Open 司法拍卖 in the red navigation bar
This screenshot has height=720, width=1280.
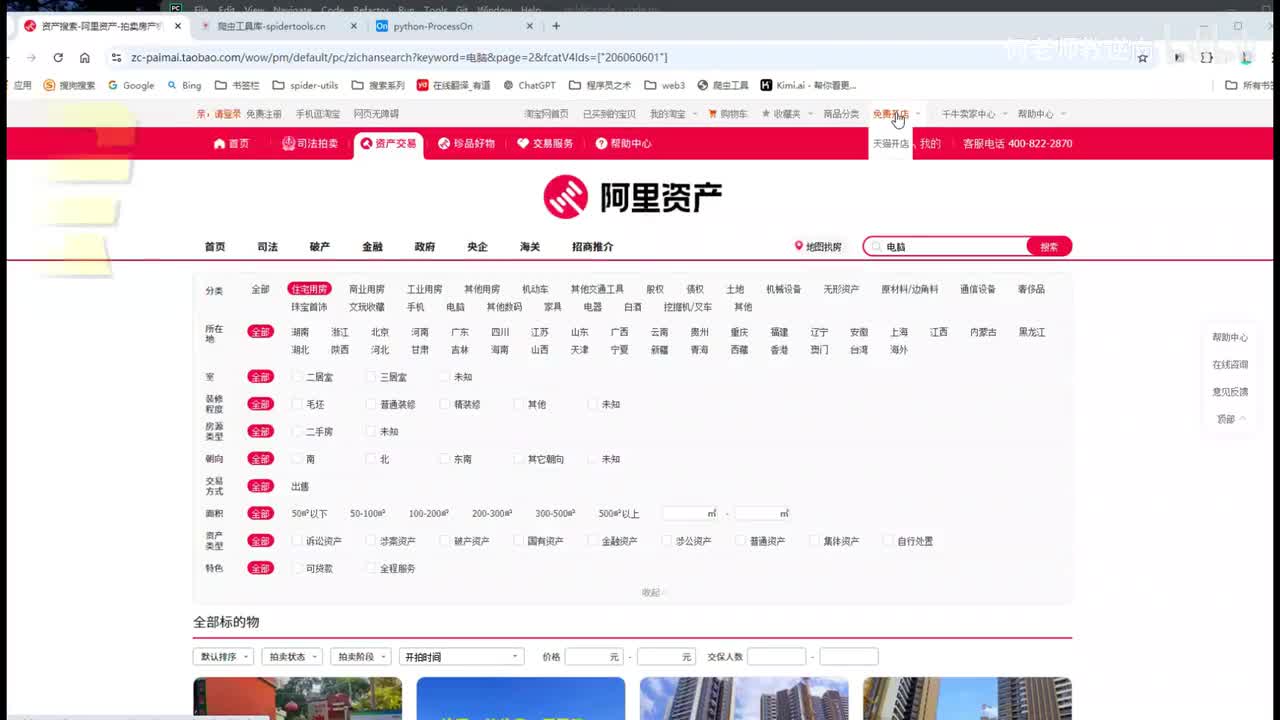(x=310, y=144)
